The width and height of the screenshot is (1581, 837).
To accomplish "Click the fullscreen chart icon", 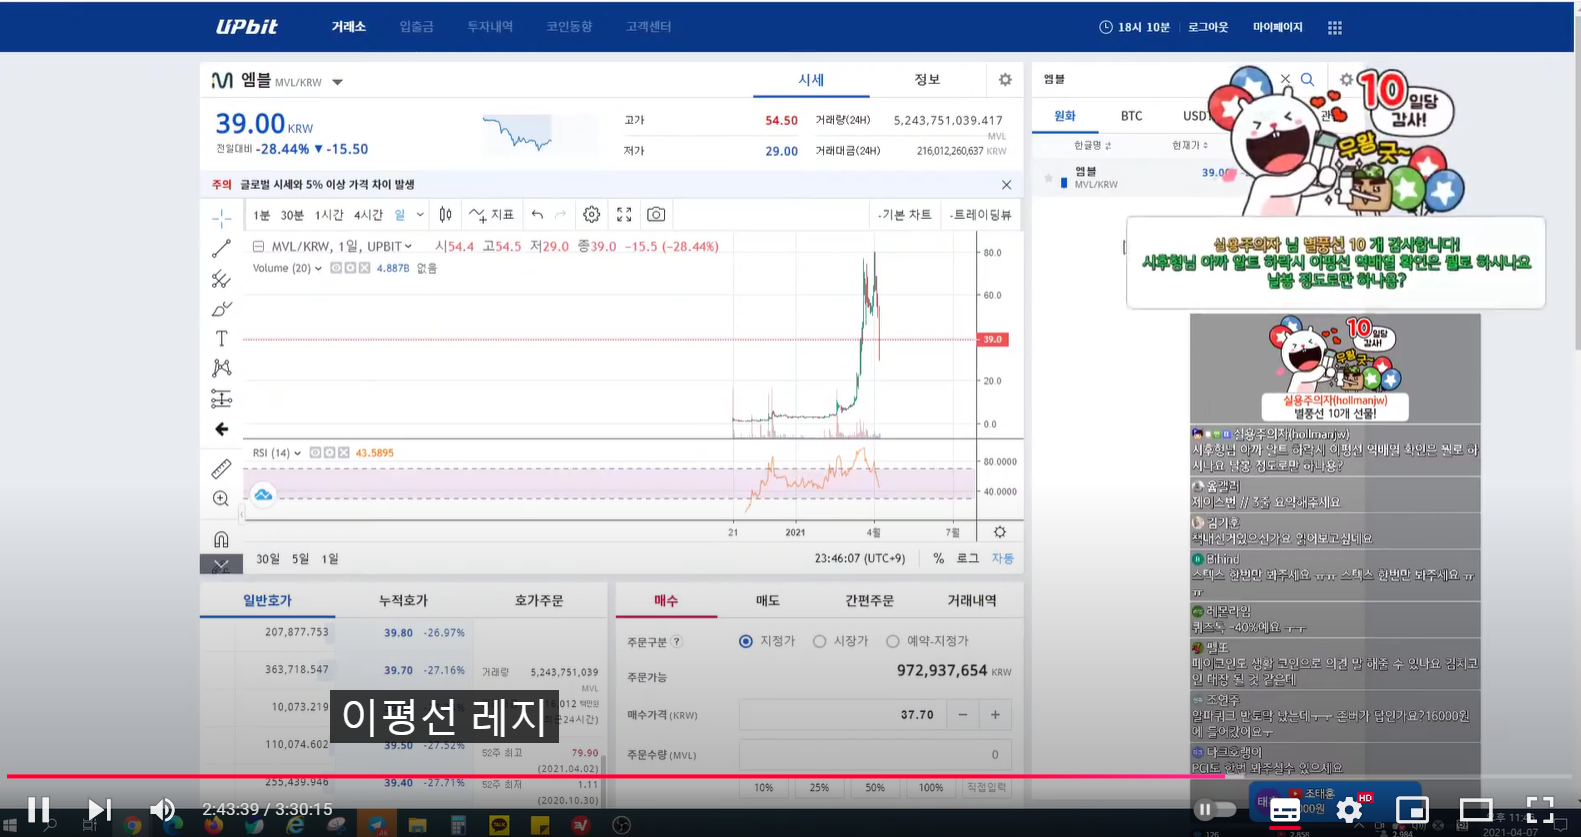I will tap(624, 214).
